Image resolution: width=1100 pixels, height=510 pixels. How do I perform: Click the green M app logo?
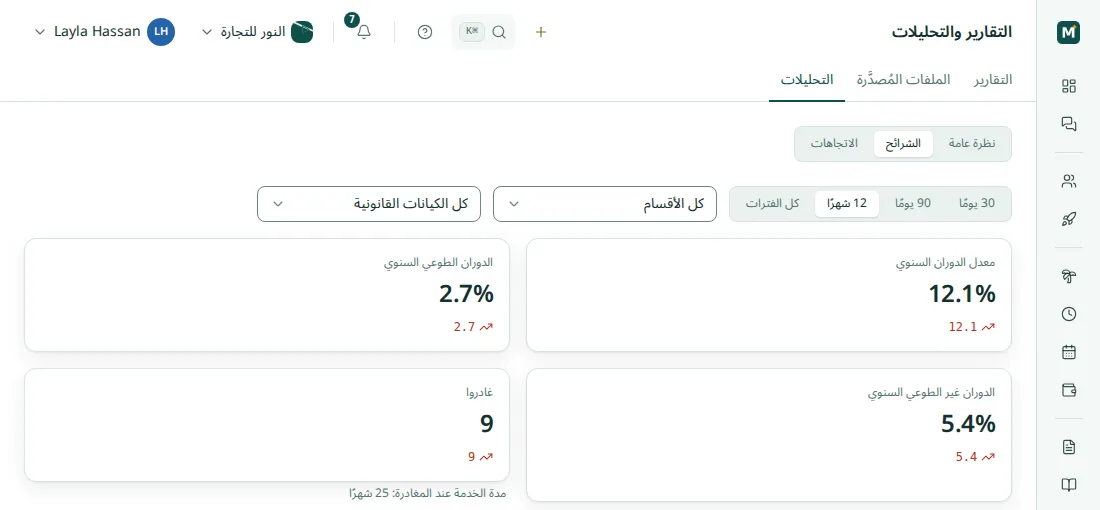click(x=1068, y=32)
